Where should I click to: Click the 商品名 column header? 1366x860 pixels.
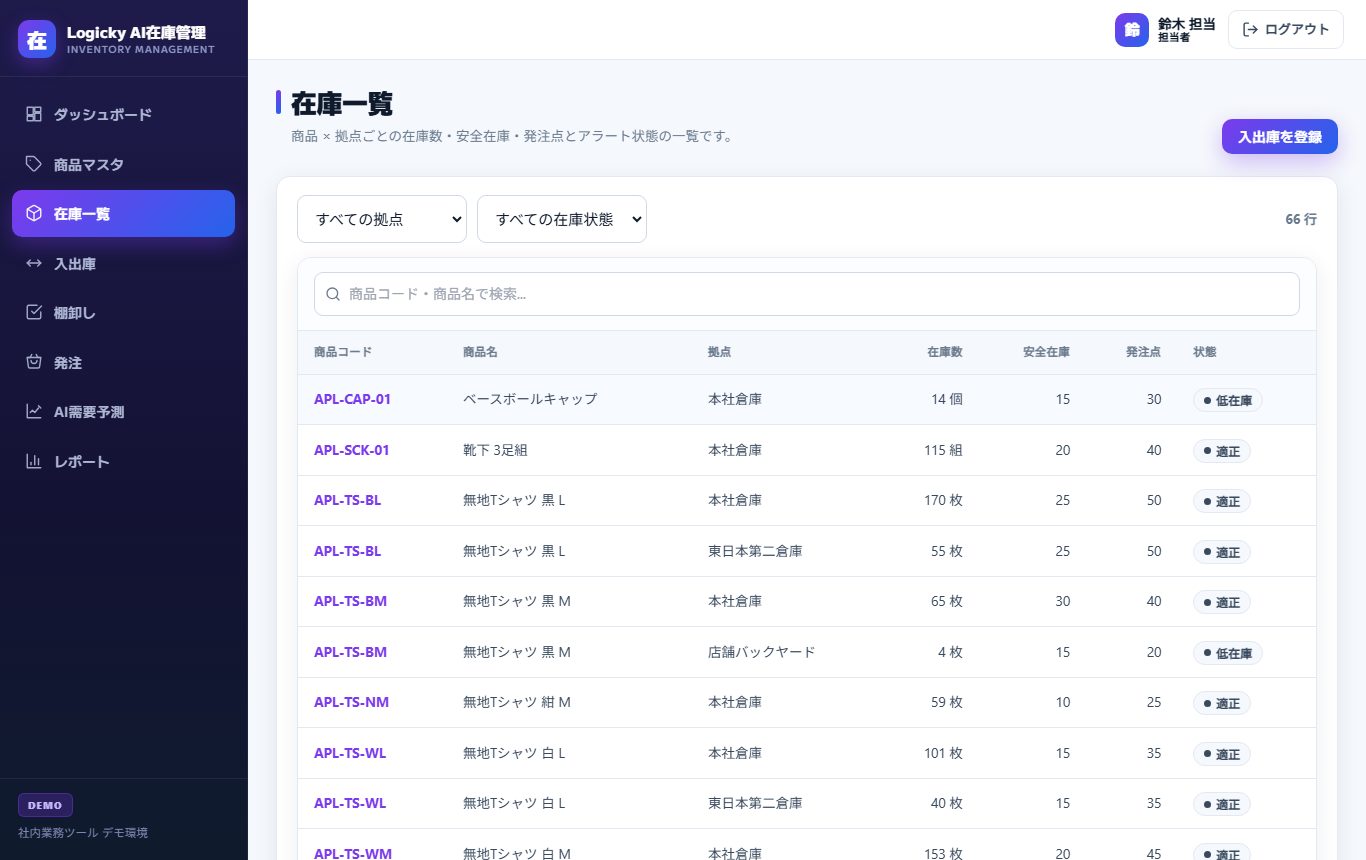[480, 352]
